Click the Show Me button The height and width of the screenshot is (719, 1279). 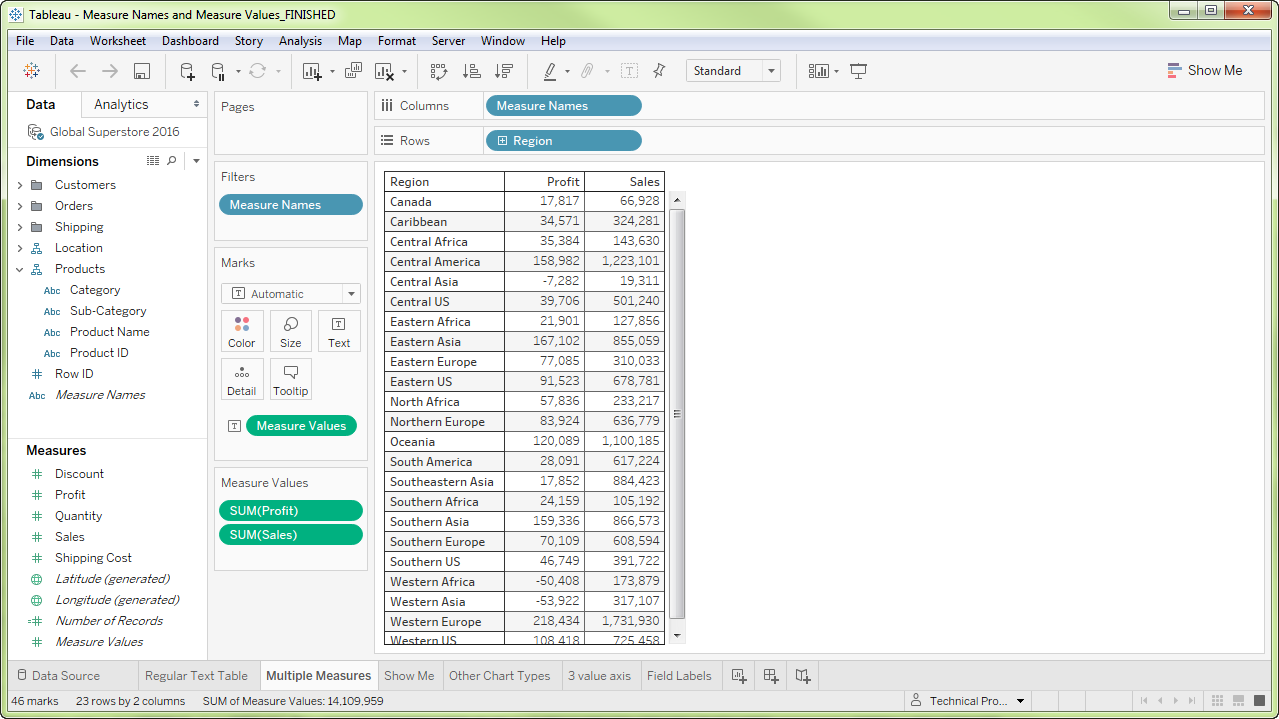pyautogui.click(x=1204, y=71)
